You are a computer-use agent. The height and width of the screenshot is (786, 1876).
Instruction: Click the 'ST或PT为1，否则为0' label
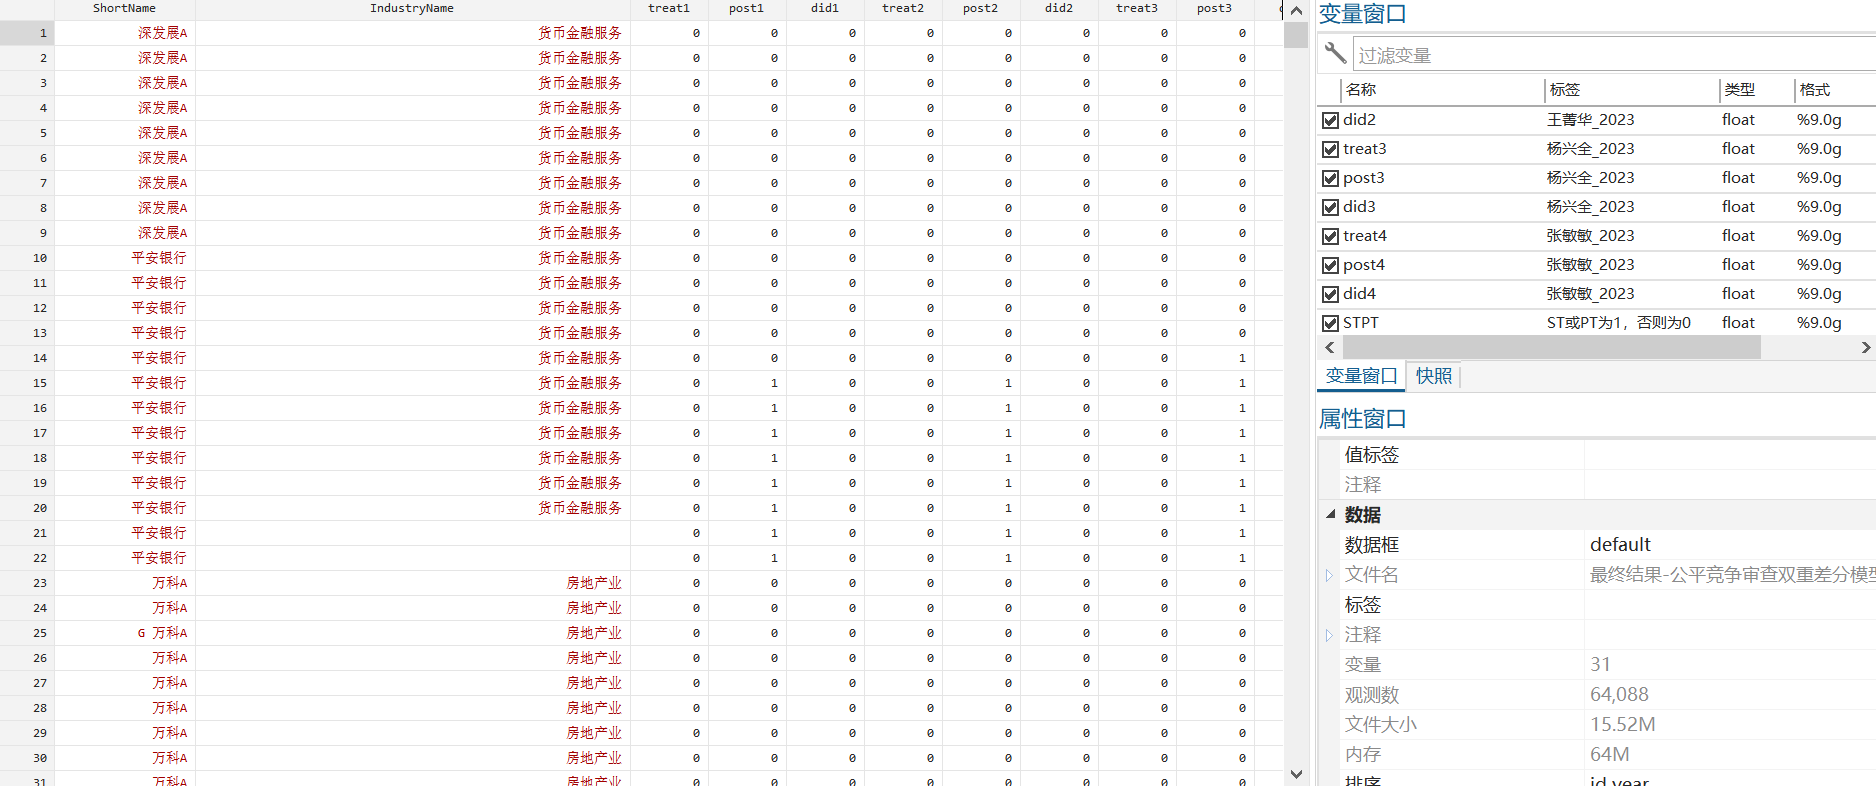click(x=1618, y=323)
